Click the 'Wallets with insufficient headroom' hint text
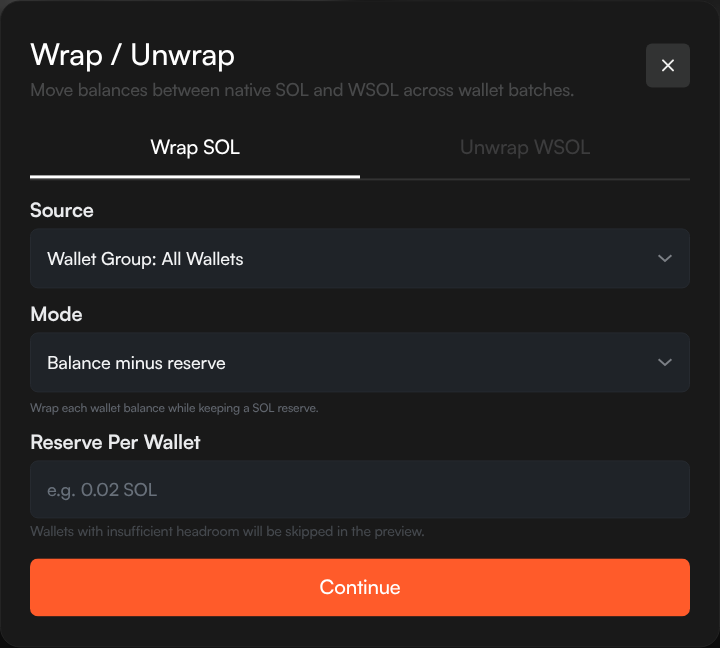The width and height of the screenshot is (720, 648). click(x=227, y=532)
